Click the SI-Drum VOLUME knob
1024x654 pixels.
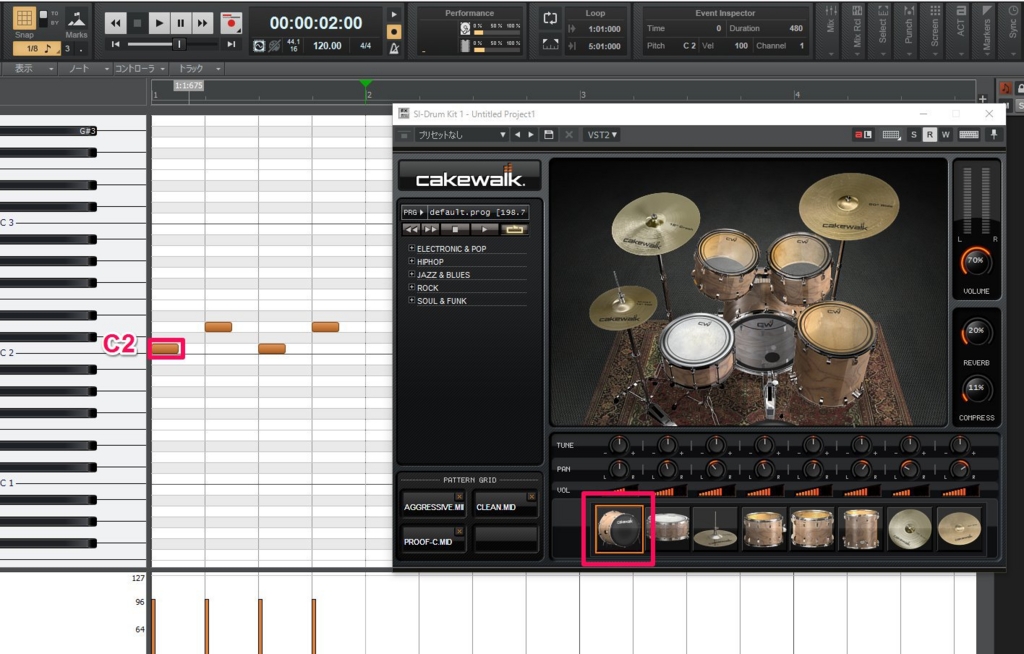(976, 261)
